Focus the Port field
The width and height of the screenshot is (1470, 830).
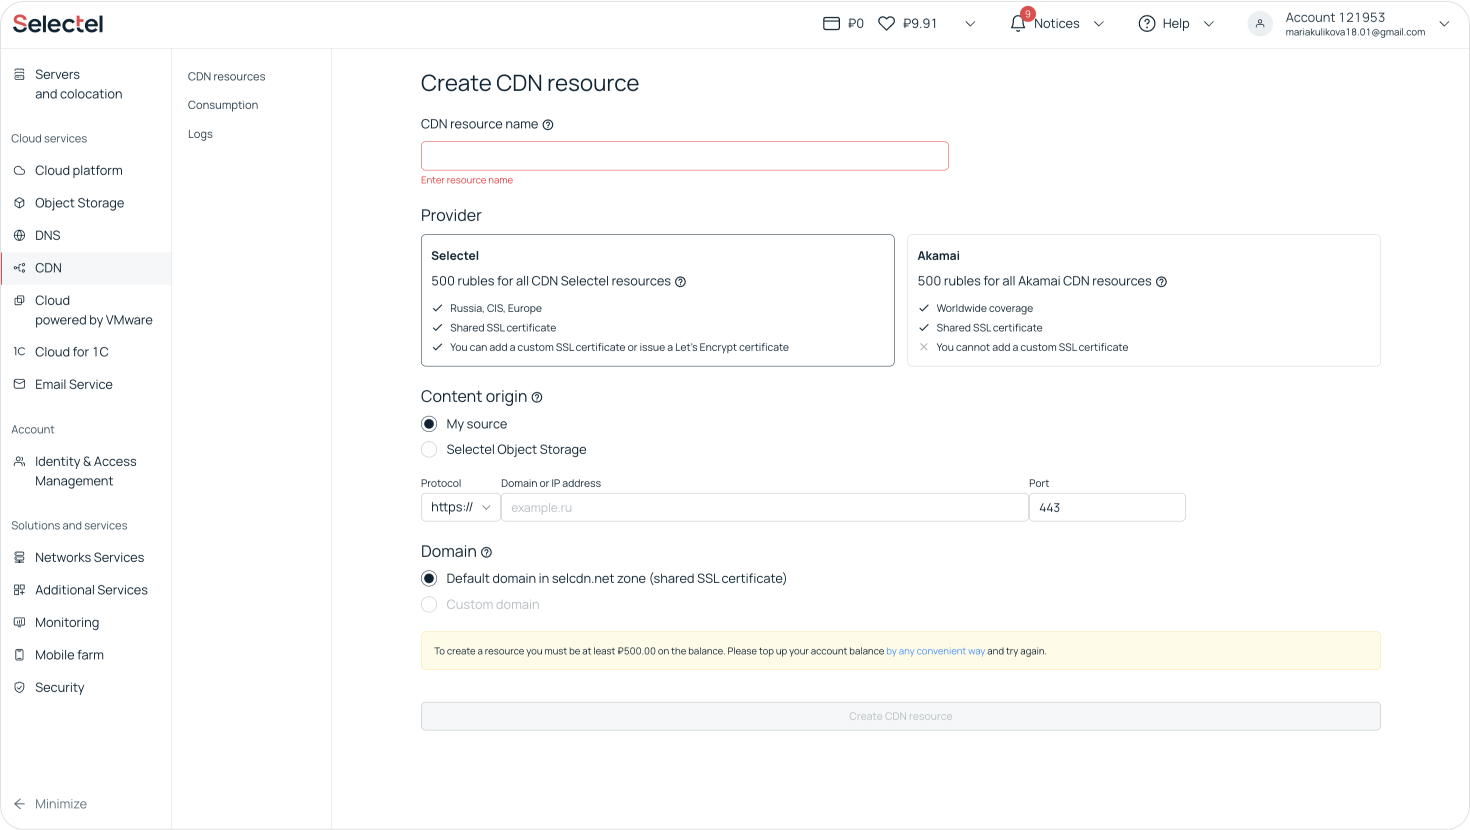(1107, 507)
